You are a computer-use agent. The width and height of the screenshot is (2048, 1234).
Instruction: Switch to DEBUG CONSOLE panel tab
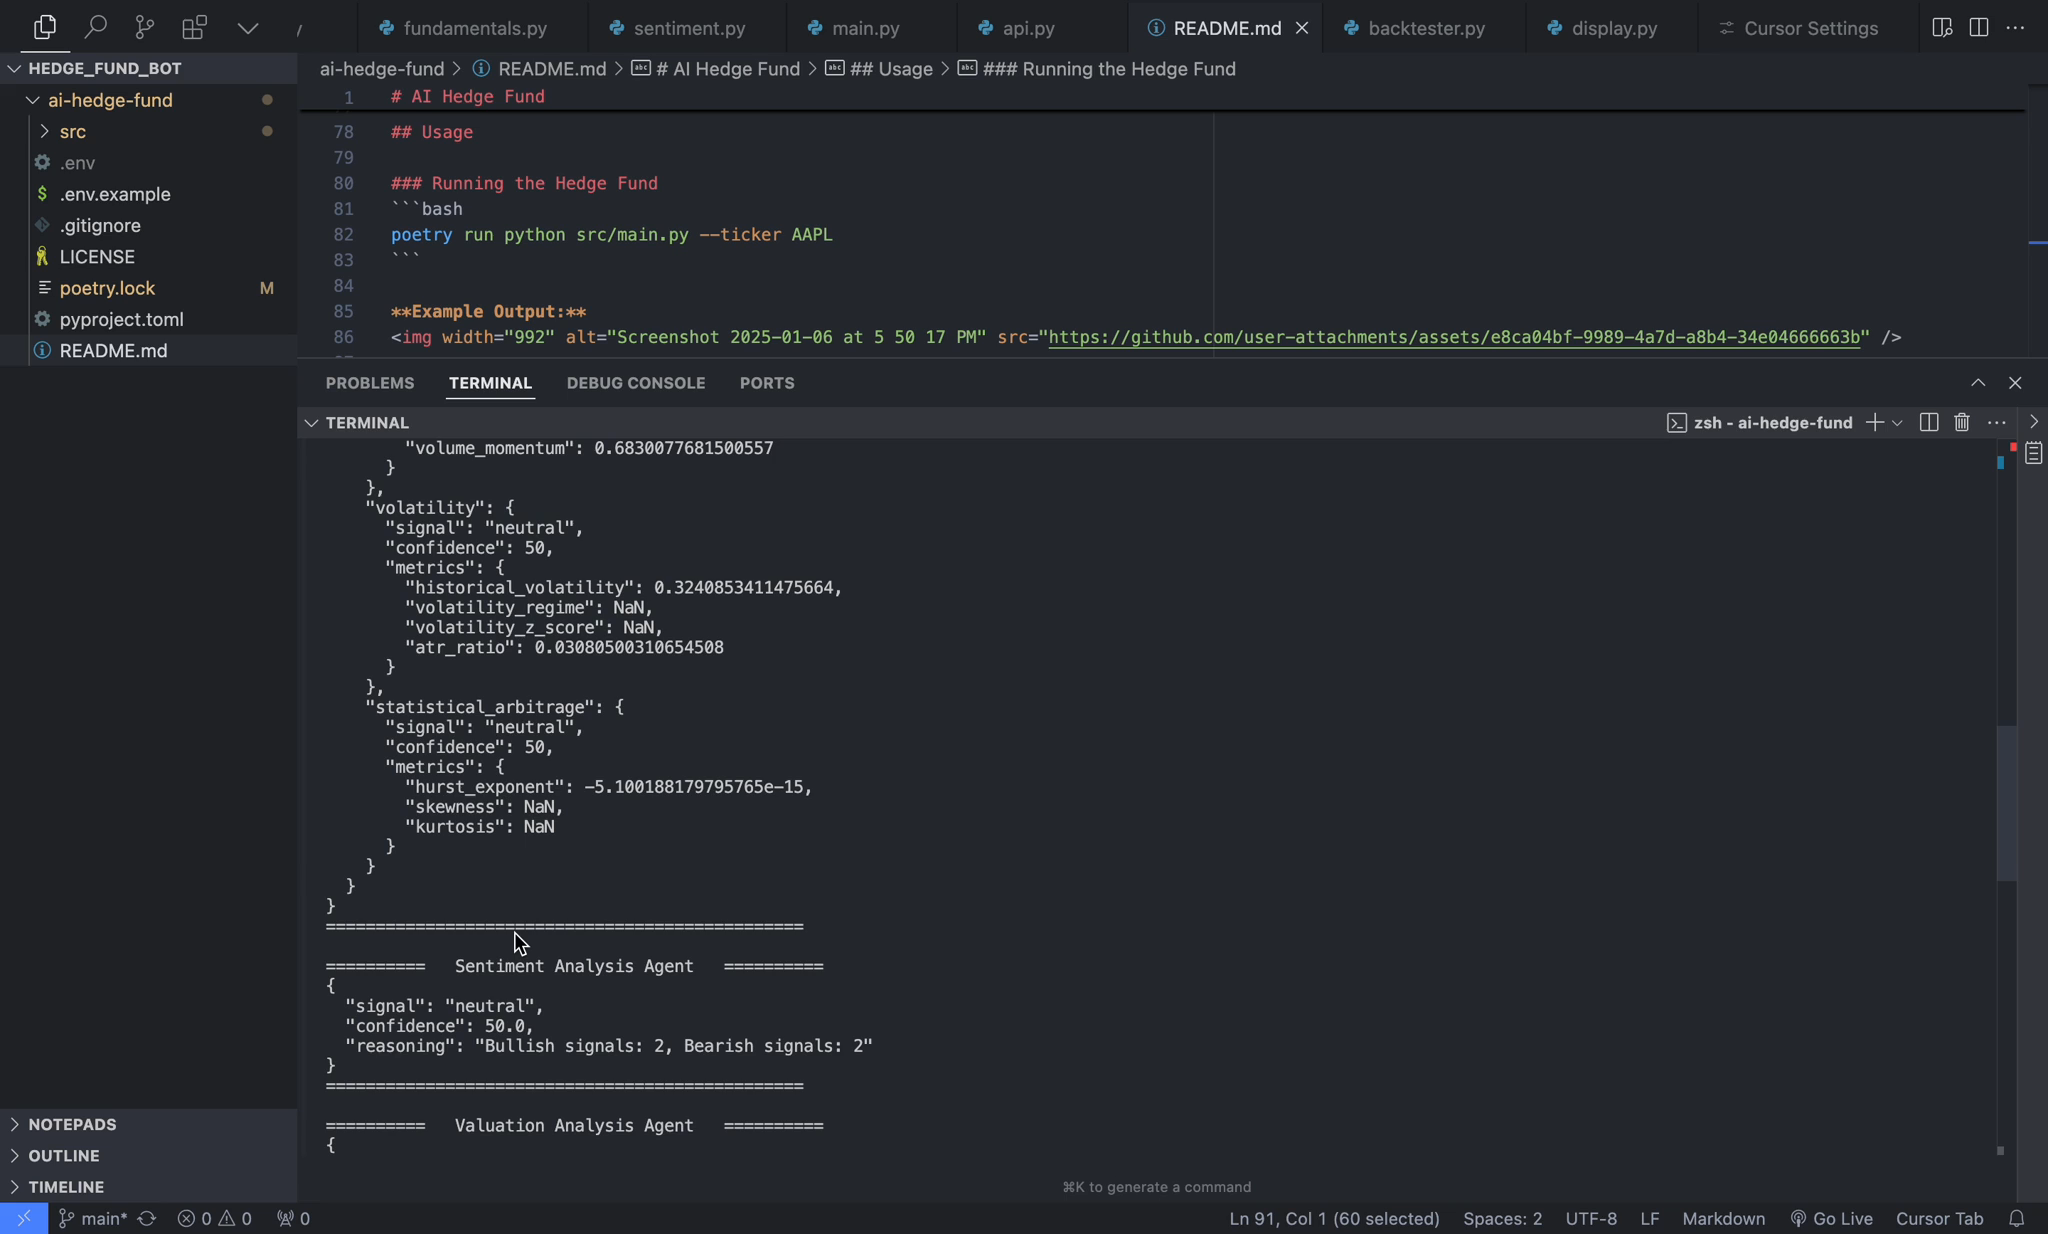click(636, 383)
